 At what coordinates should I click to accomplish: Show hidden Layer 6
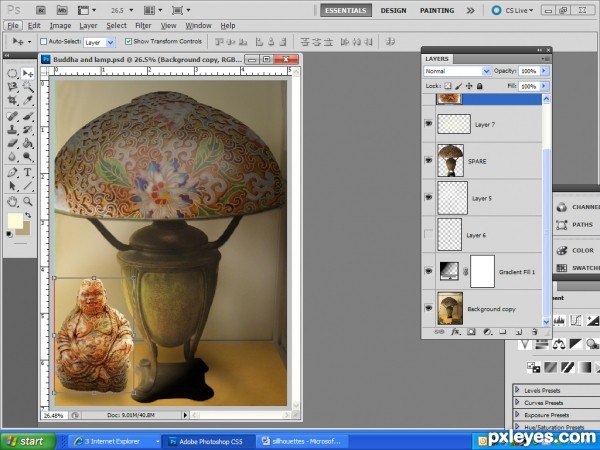(429, 234)
